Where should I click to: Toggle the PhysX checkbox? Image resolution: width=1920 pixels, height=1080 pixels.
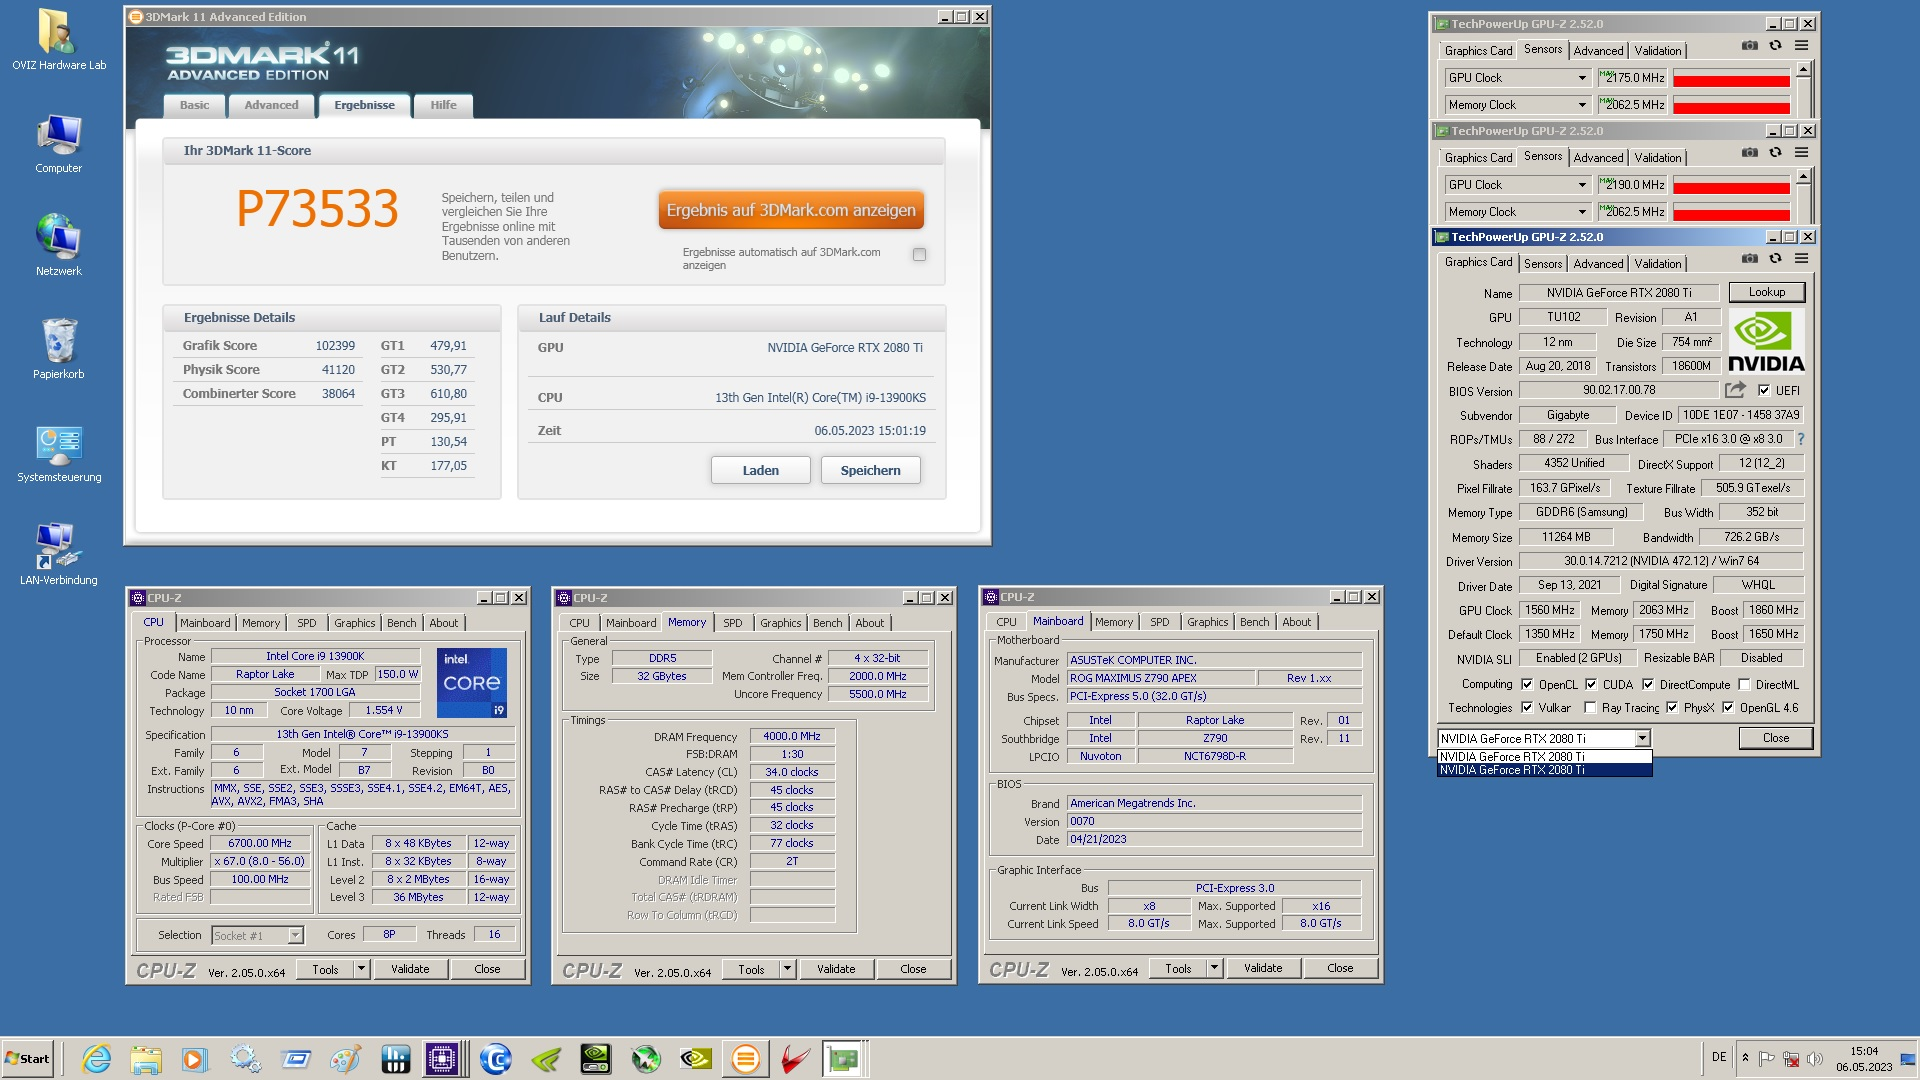click(1672, 707)
